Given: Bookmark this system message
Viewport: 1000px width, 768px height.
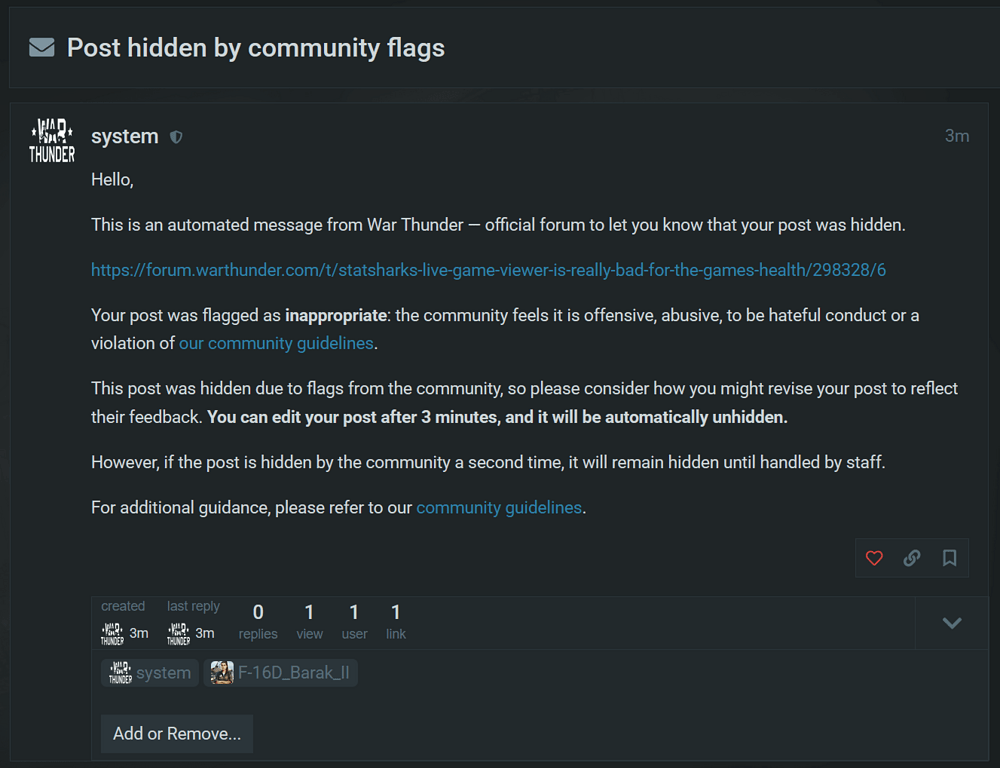Looking at the screenshot, I should click(950, 558).
